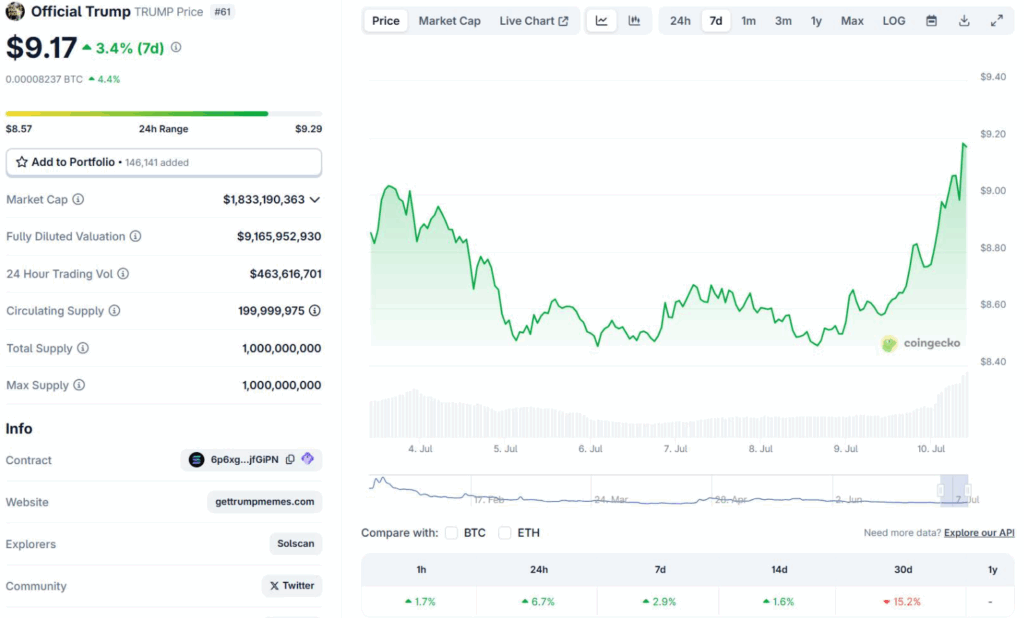Click the 24h column header in table
Image resolution: width=1024 pixels, height=618 pixels.
tap(539, 570)
